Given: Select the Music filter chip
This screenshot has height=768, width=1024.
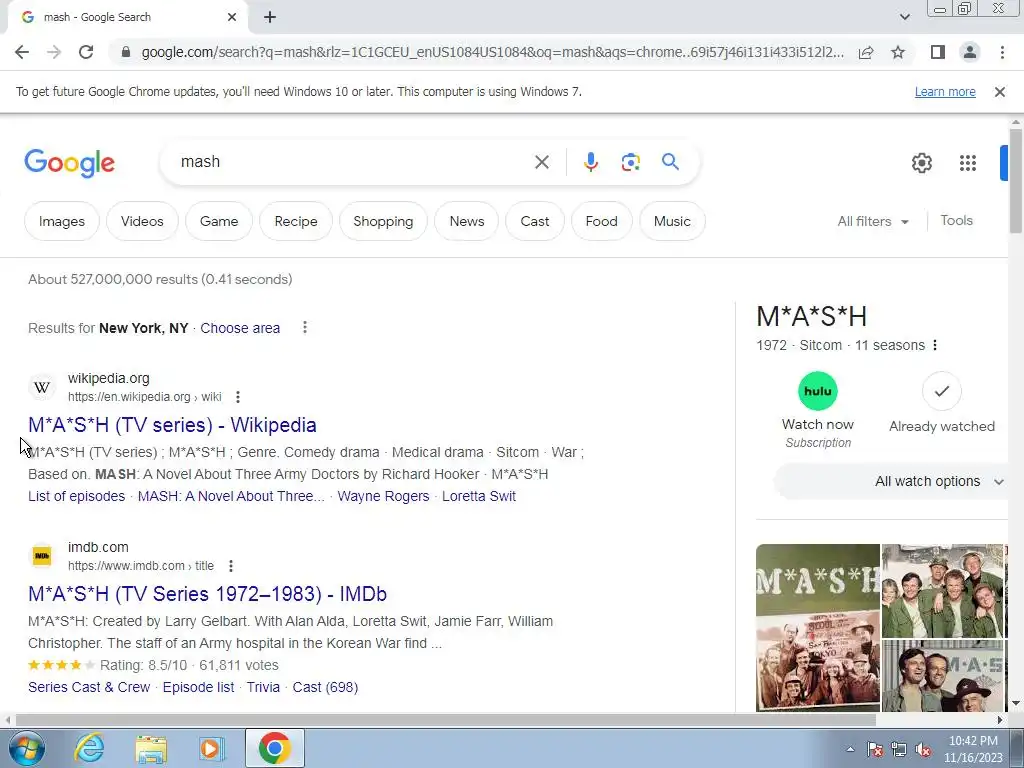Looking at the screenshot, I should 672,221.
